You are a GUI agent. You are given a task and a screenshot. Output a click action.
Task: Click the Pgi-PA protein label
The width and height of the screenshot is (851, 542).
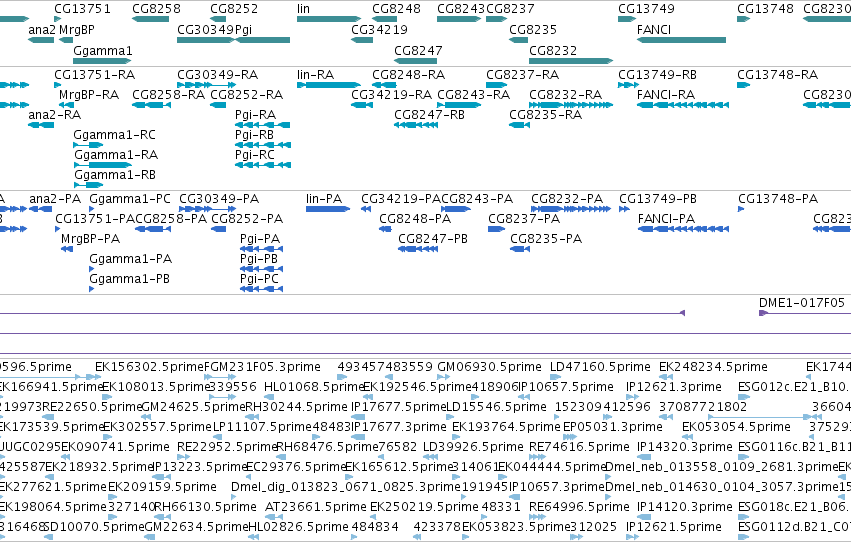click(260, 239)
